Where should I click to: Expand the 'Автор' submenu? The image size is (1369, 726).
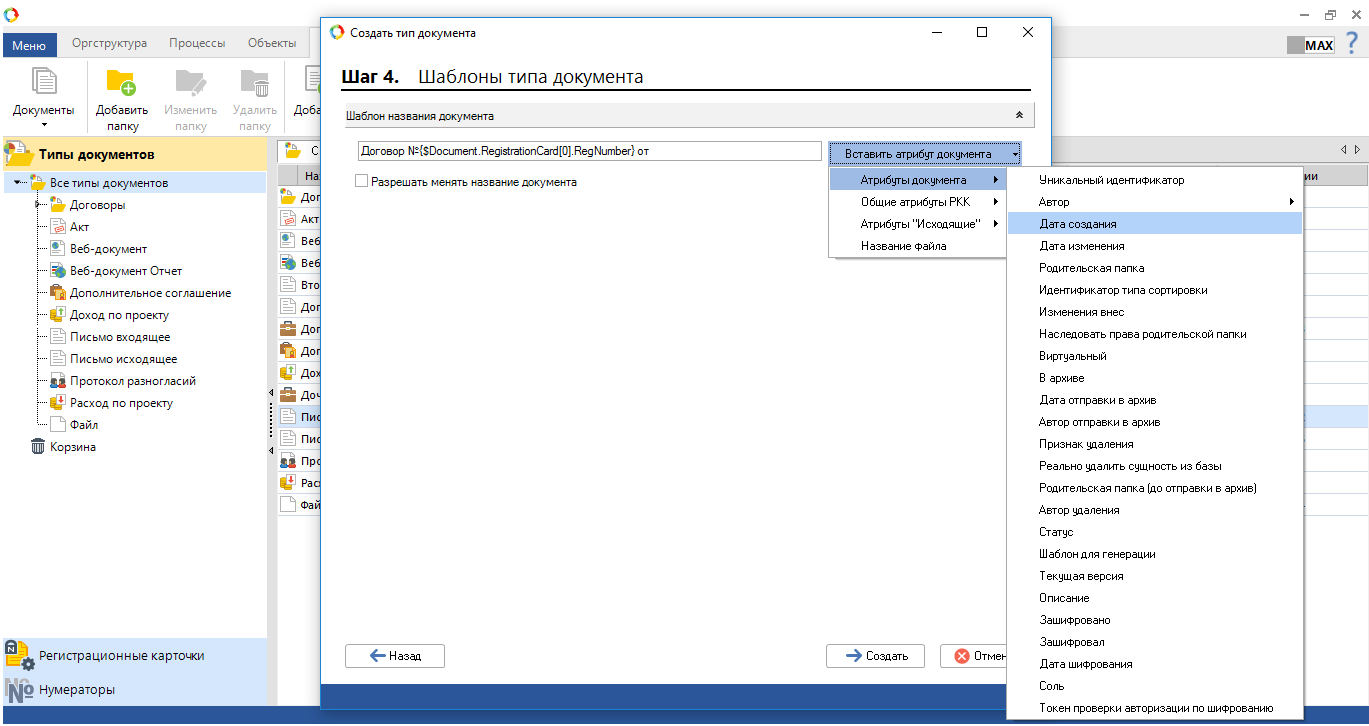(x=1154, y=202)
